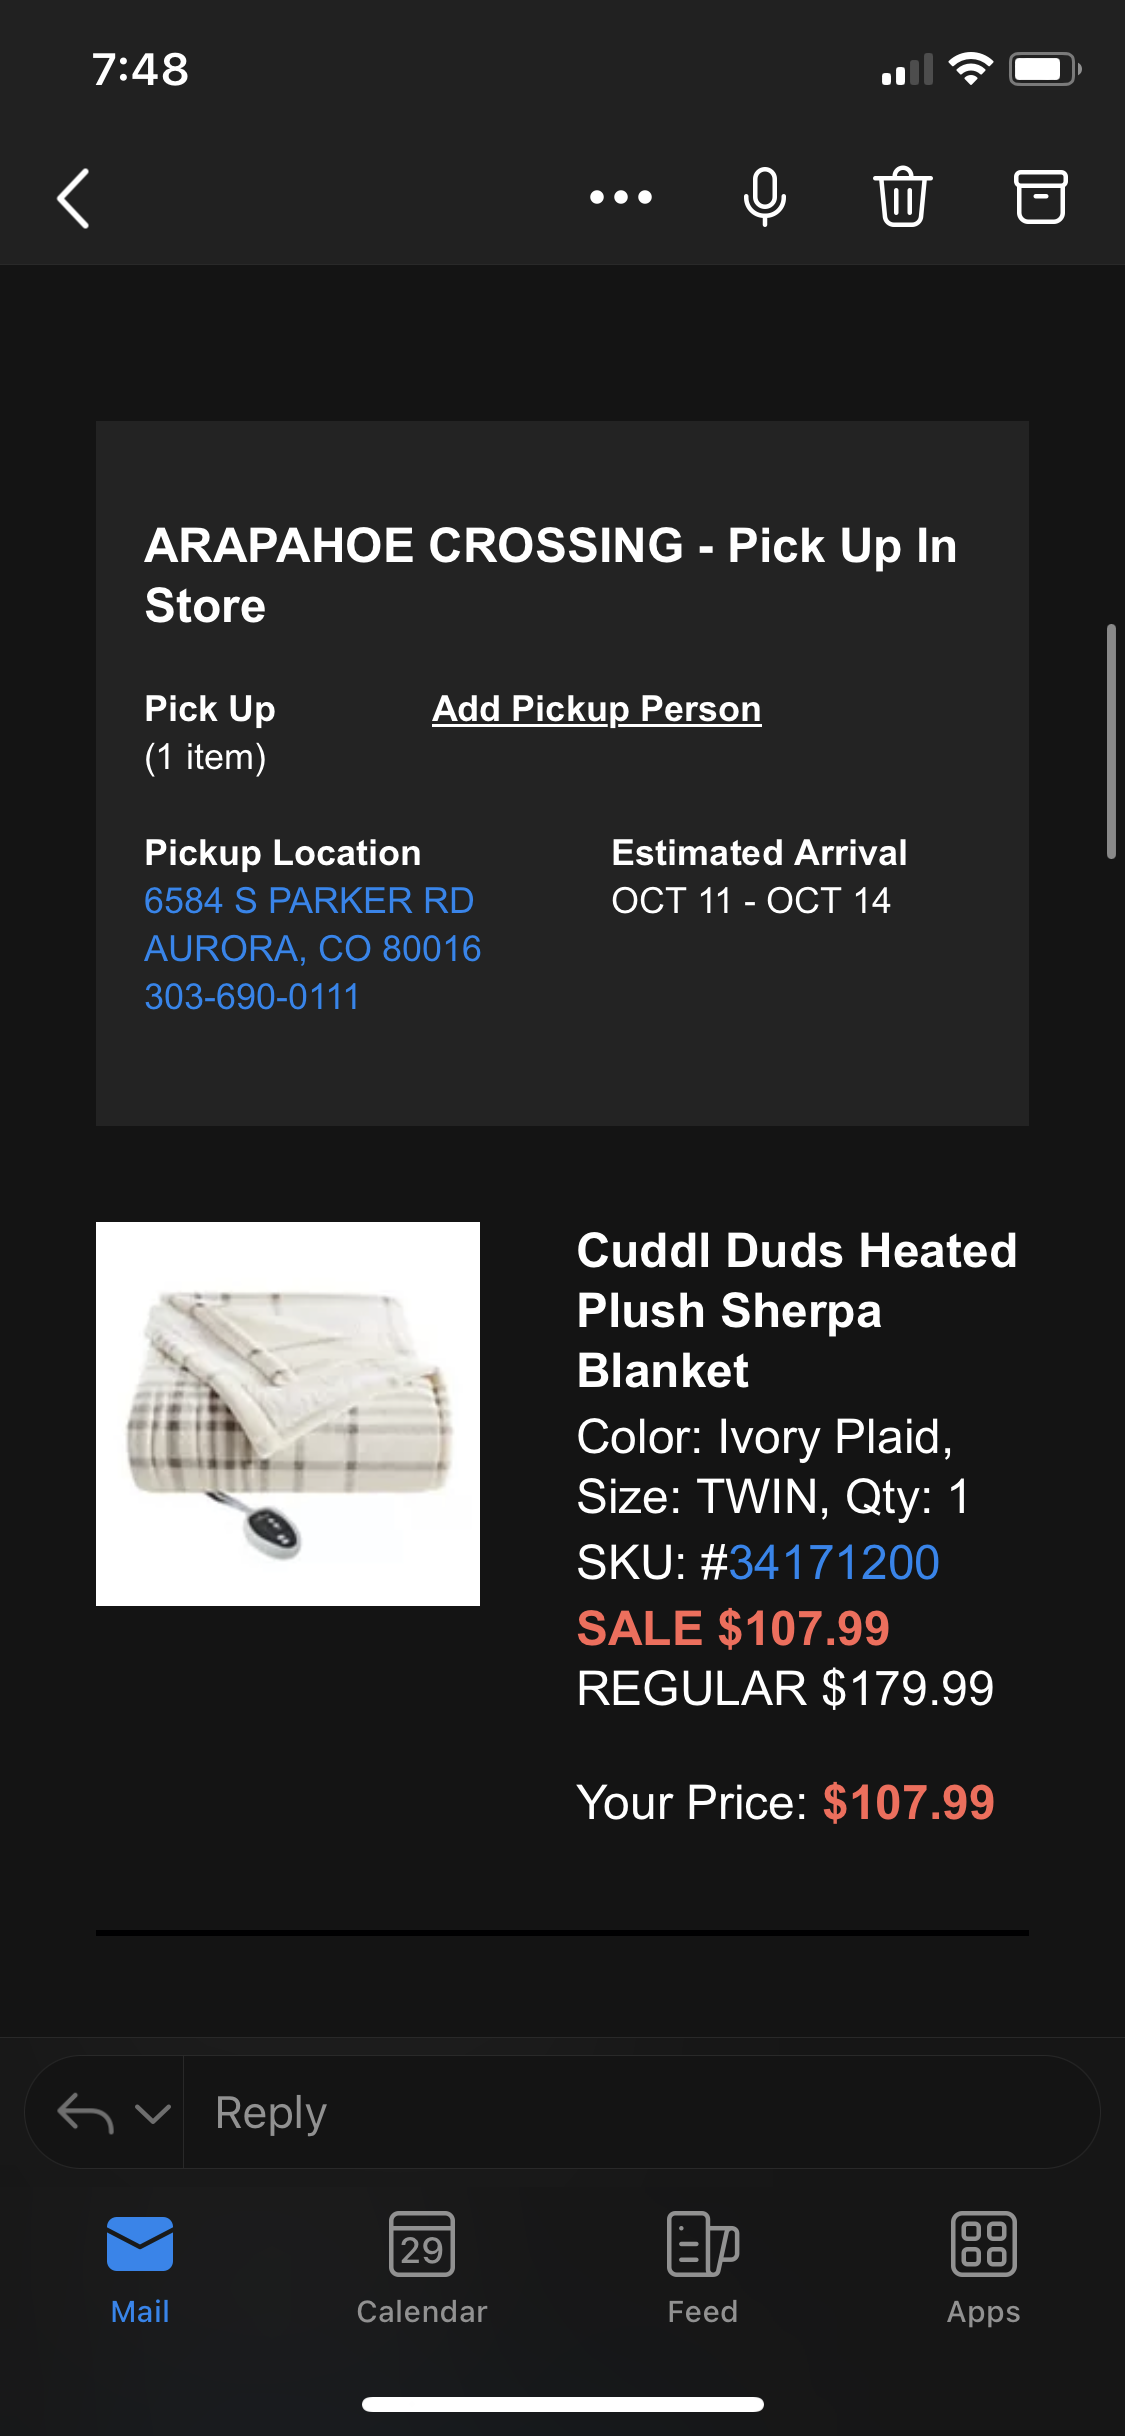View the heated blanket product thumbnail

288,1414
